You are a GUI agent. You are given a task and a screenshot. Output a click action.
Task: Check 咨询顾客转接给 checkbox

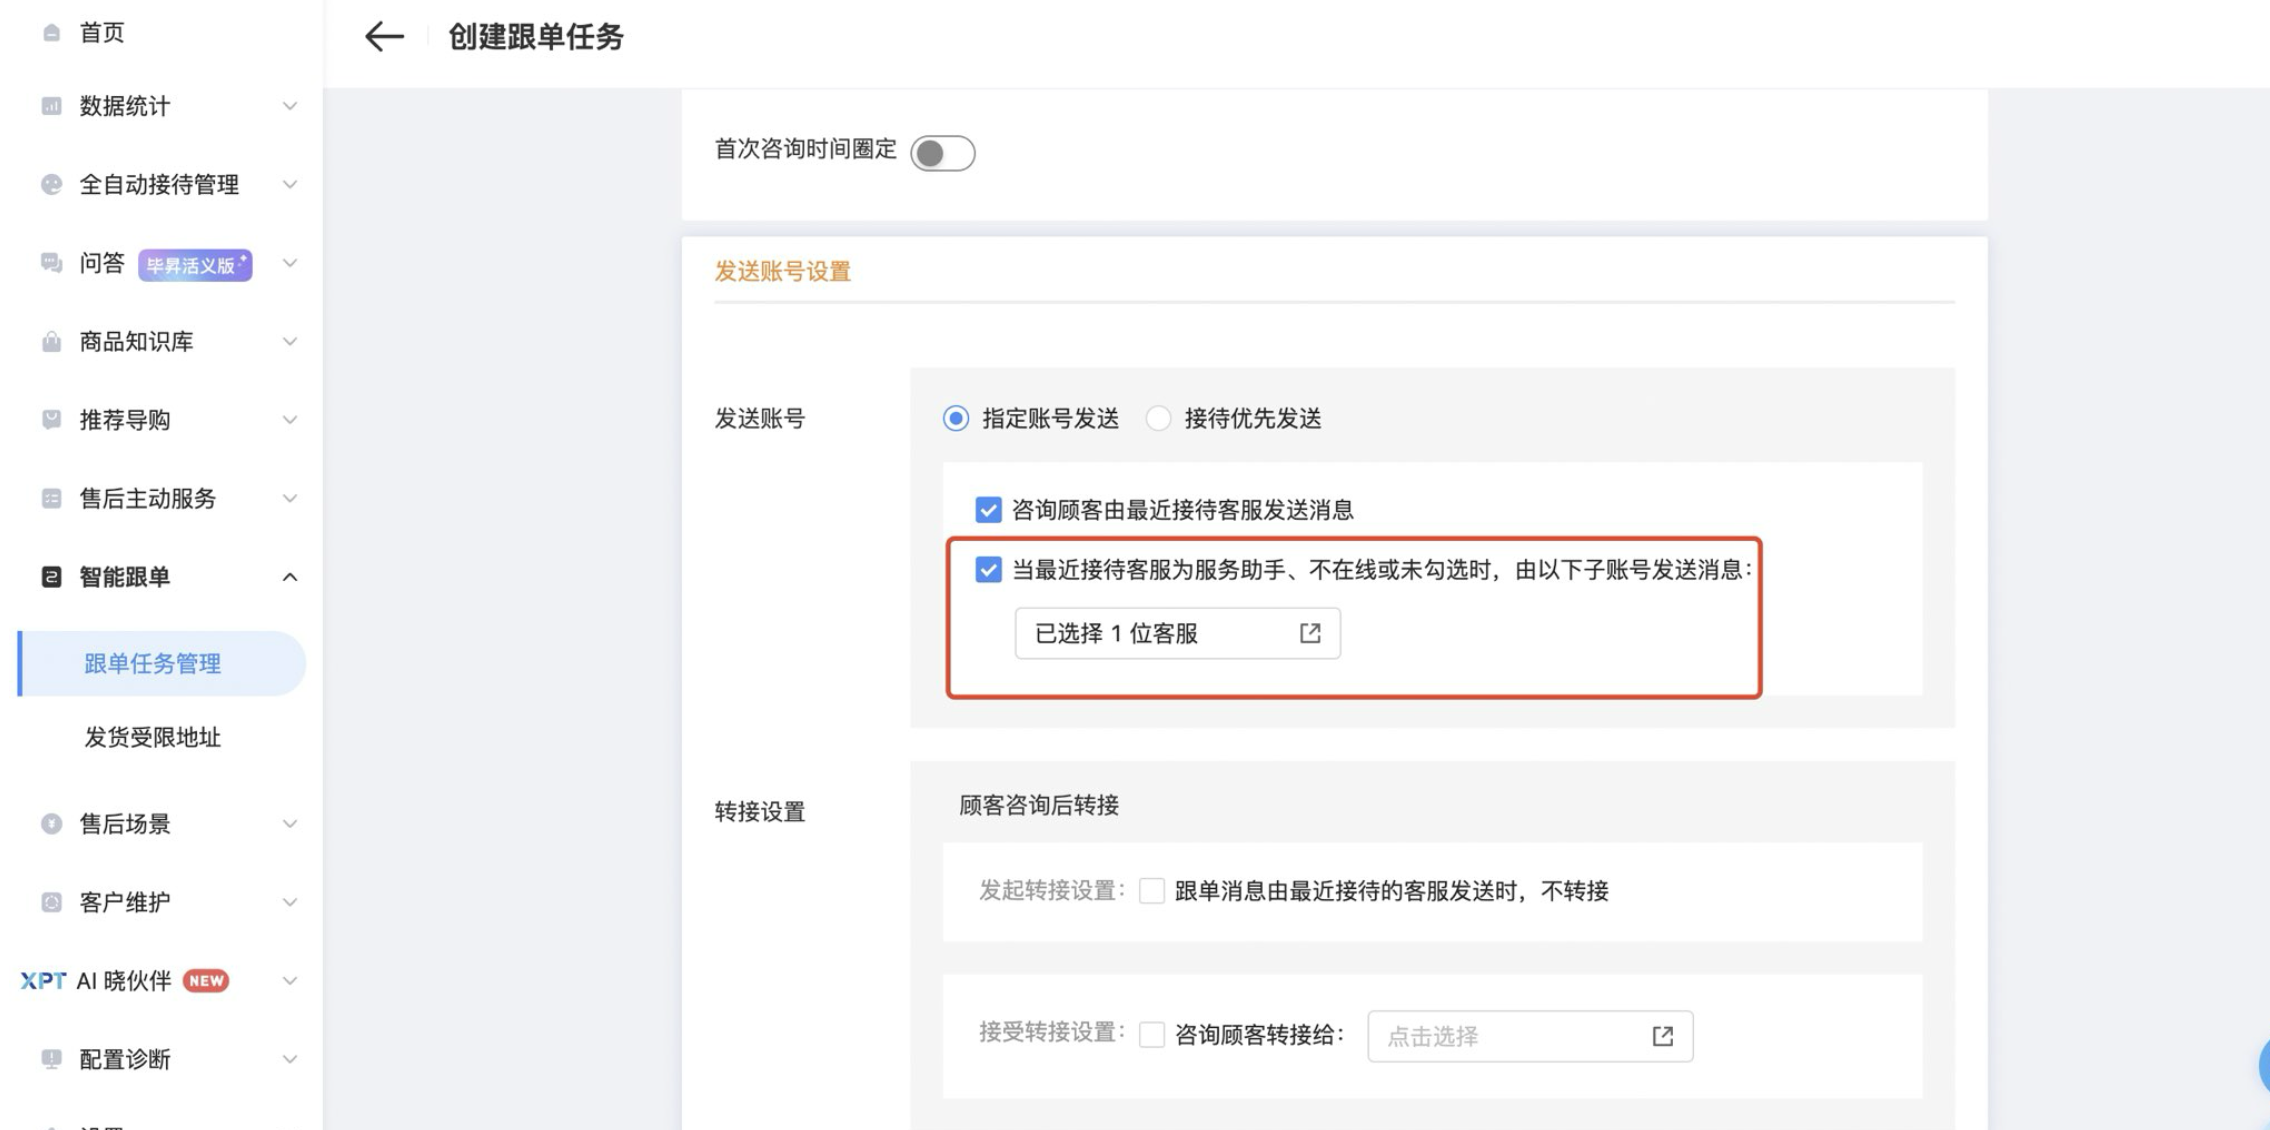tap(1152, 1034)
